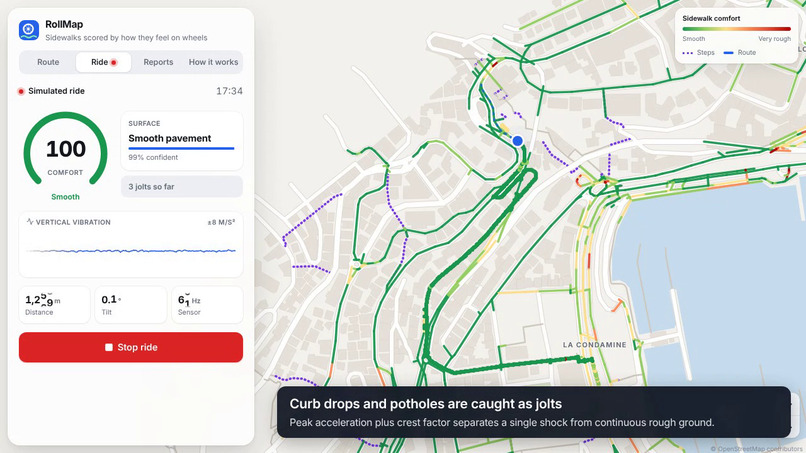Open the How it works tab
Image resolution: width=806 pixels, height=453 pixels.
point(213,62)
